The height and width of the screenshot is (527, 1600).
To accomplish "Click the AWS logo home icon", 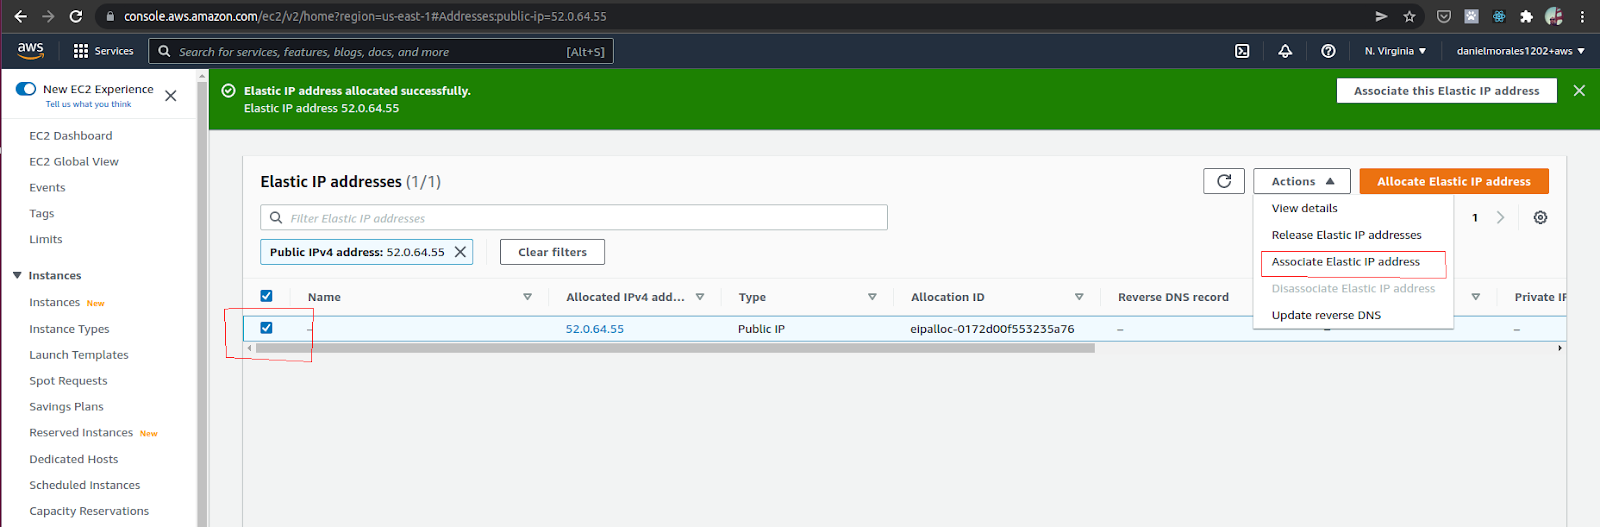I will coord(31,50).
